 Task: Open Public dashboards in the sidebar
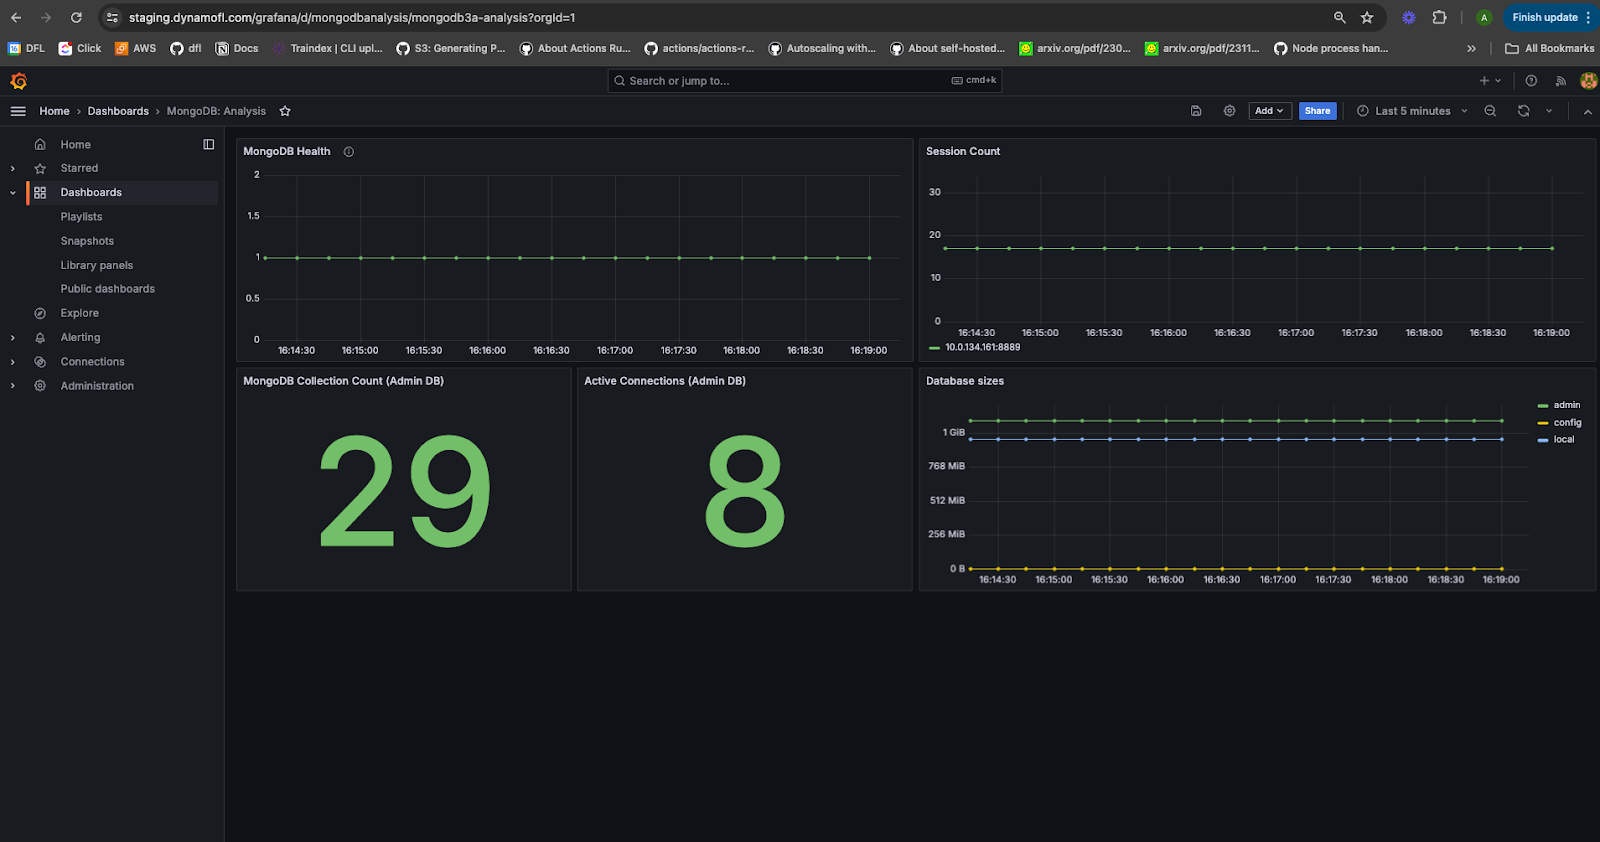click(x=107, y=289)
